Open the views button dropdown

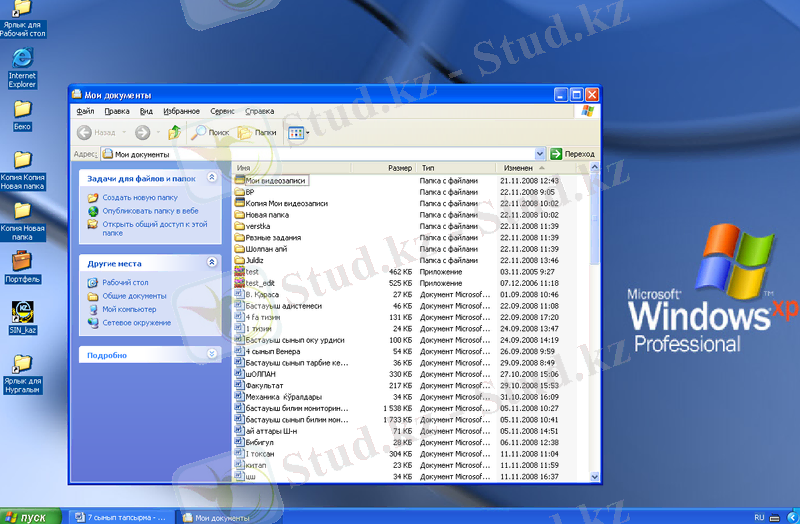click(299, 132)
